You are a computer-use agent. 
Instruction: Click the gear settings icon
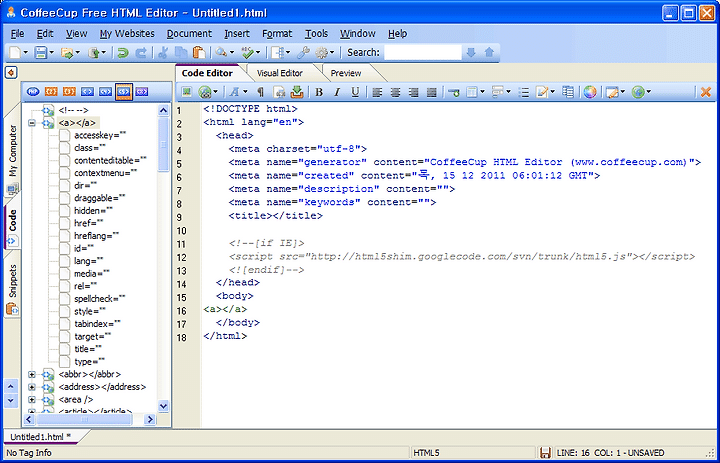click(321, 53)
